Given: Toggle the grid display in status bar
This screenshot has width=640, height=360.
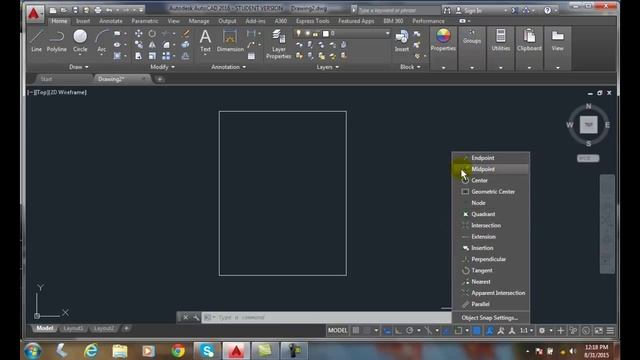Looking at the screenshot, I should point(356,331).
